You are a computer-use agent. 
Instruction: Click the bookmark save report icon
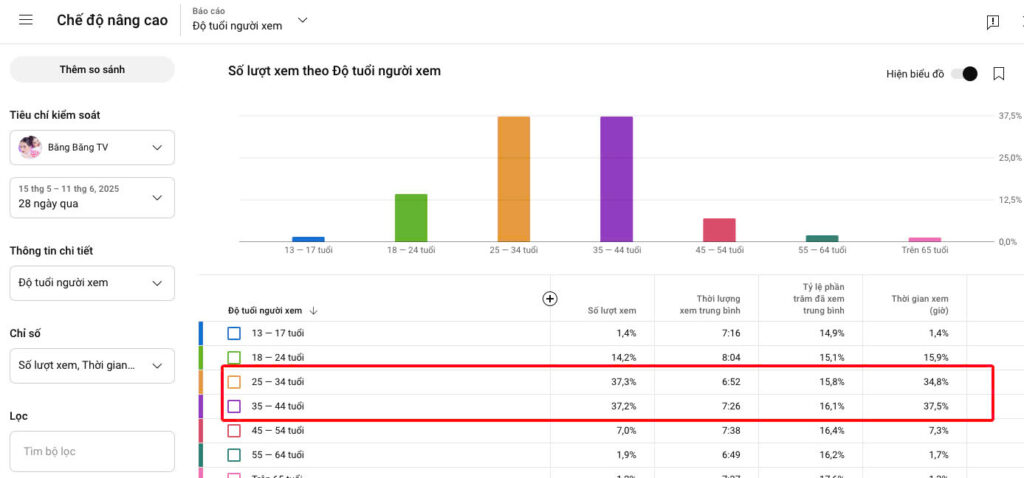[998, 74]
